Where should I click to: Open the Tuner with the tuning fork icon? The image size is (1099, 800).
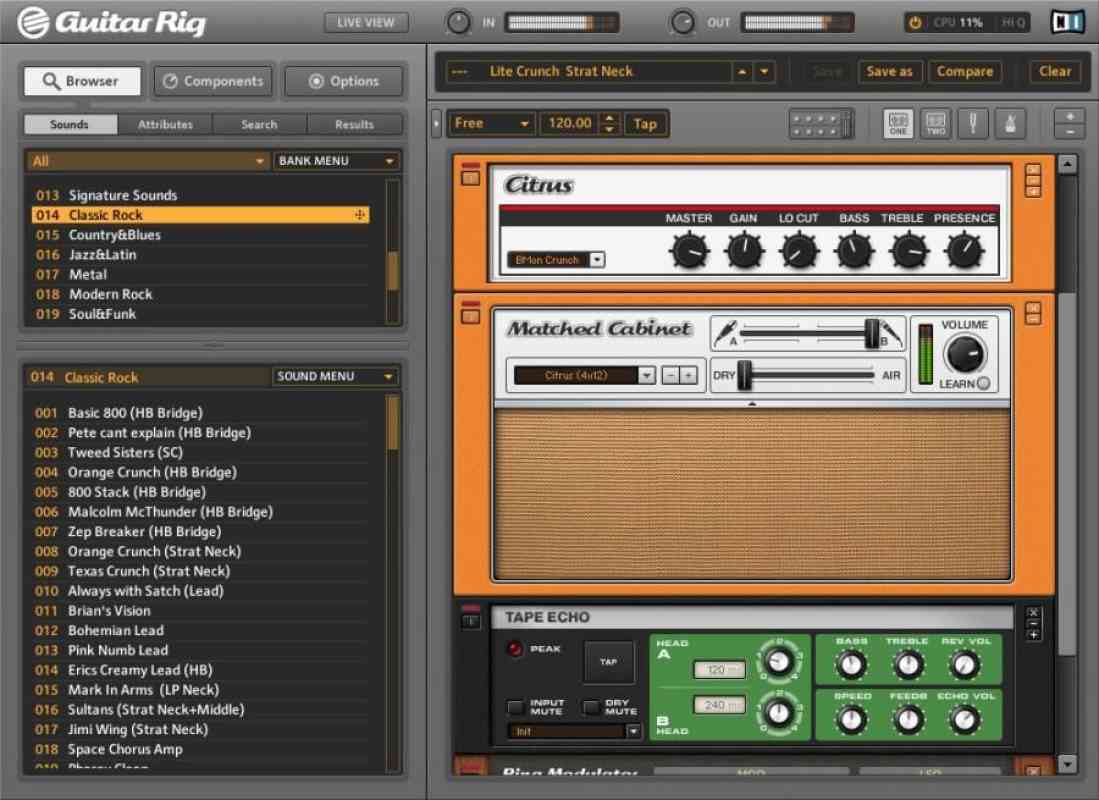point(973,121)
